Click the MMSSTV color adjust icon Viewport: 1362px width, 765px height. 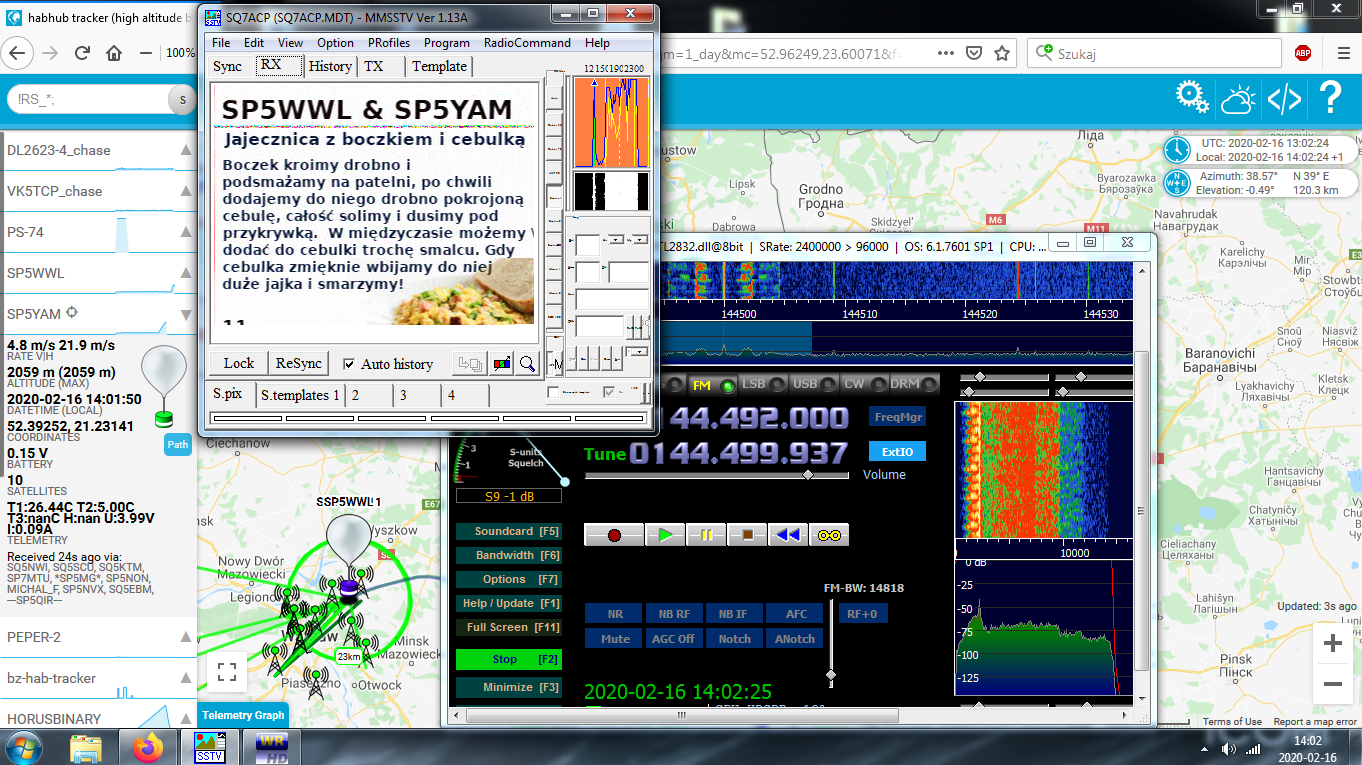pyautogui.click(x=500, y=364)
